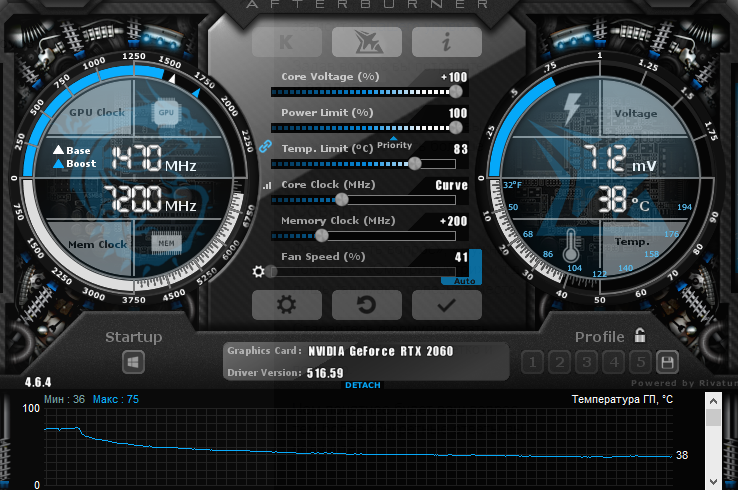Click the monitoring graph scrollbar thumb
Image resolution: width=738 pixels, height=490 pixels.
(x=714, y=418)
